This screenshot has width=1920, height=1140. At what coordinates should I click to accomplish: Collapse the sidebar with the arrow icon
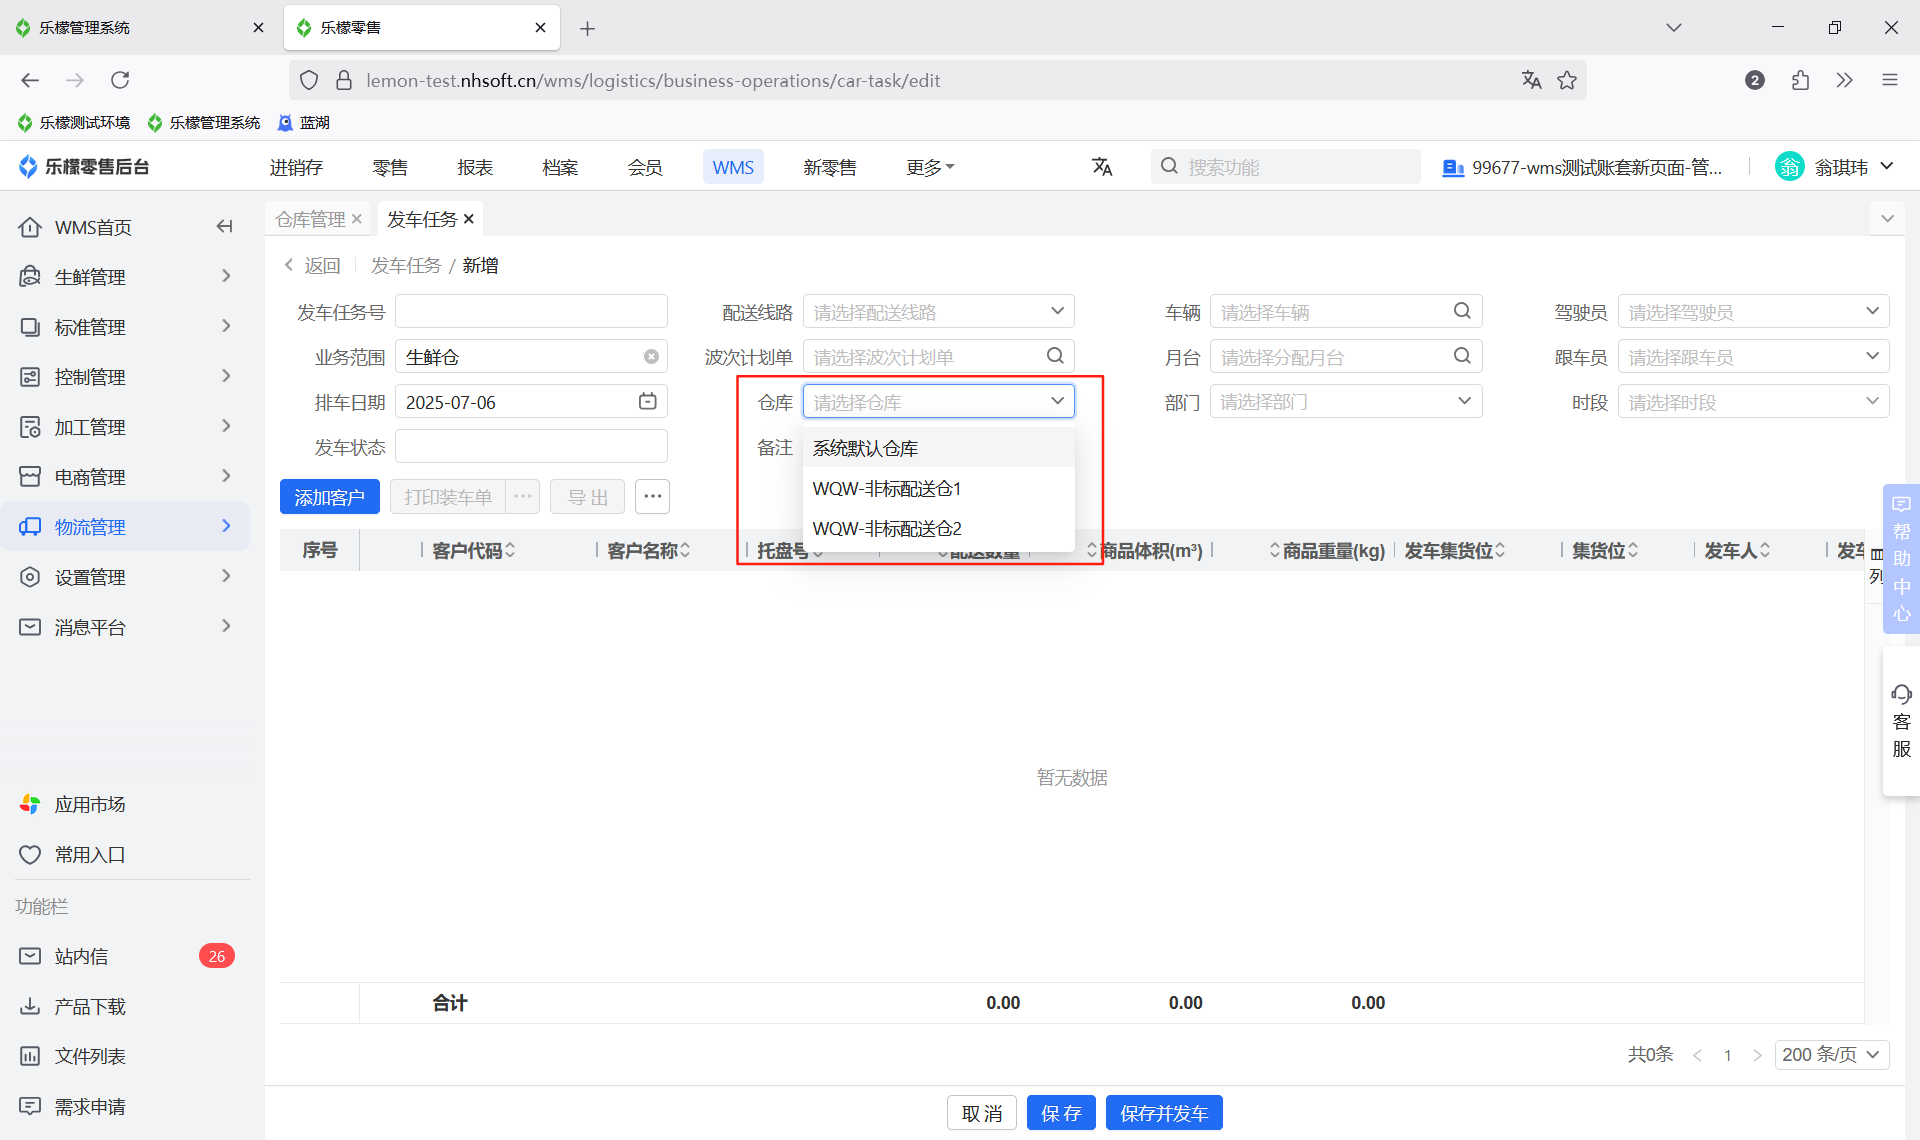(225, 227)
